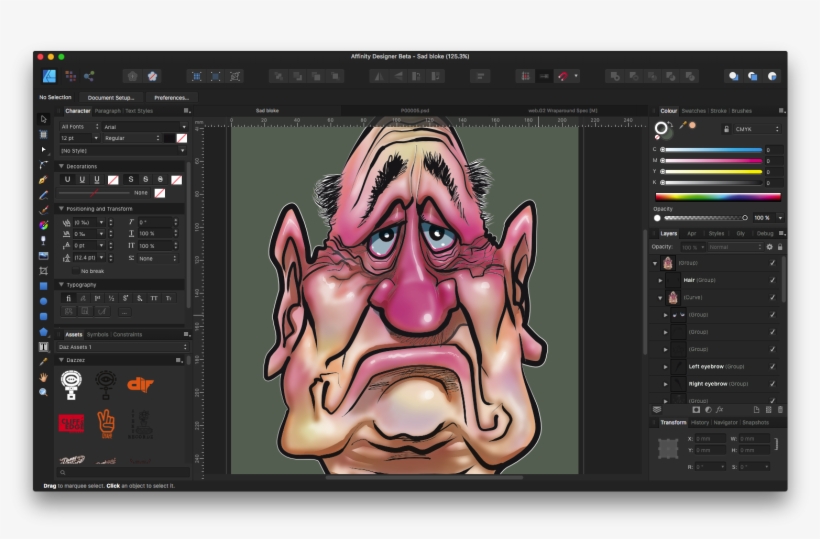Pick a hue from spectrum bar
This screenshot has height=539, width=820.
718,197
